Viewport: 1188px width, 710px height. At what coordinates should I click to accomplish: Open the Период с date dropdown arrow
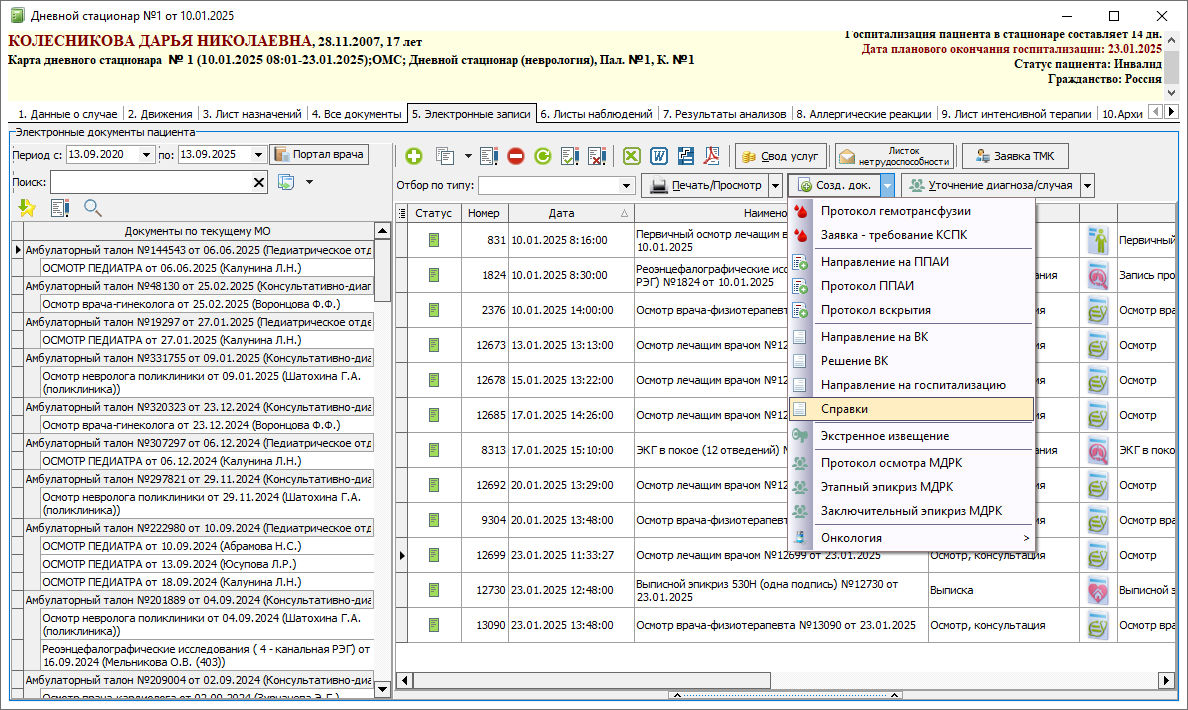pyautogui.click(x=146, y=155)
